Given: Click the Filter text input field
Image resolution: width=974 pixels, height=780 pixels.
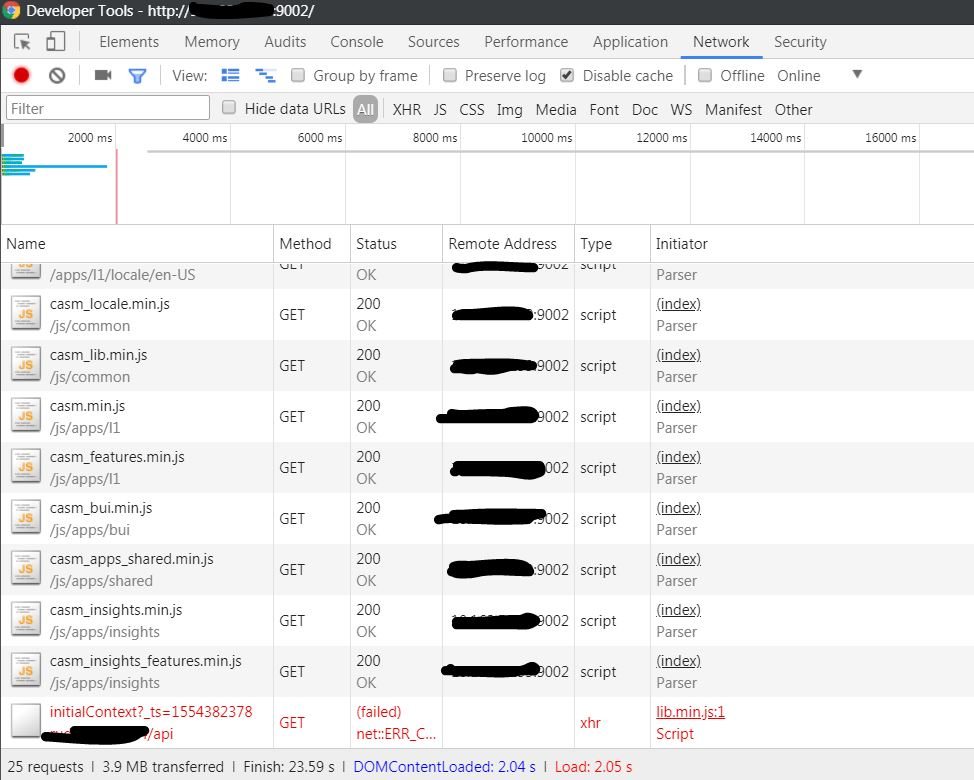Looking at the screenshot, I should coord(108,108).
